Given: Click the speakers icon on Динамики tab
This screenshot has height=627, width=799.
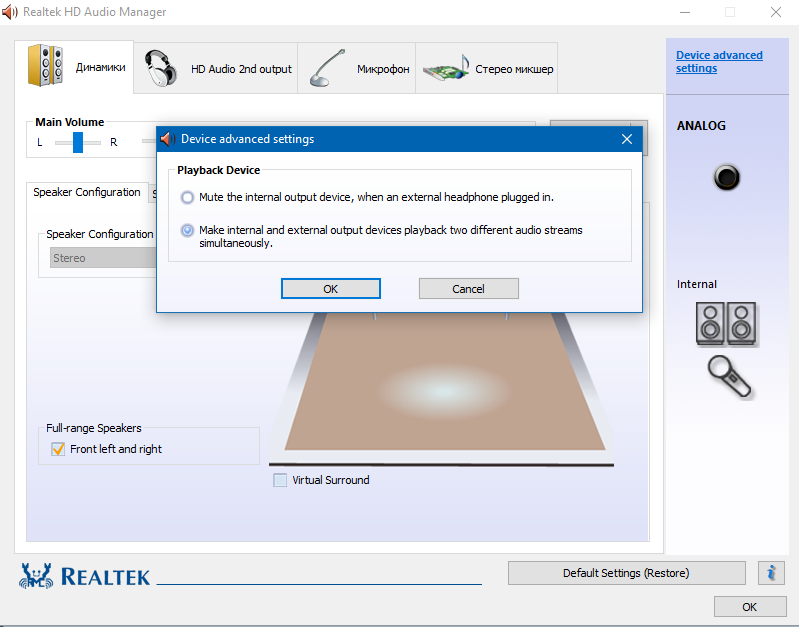Looking at the screenshot, I should [45, 65].
